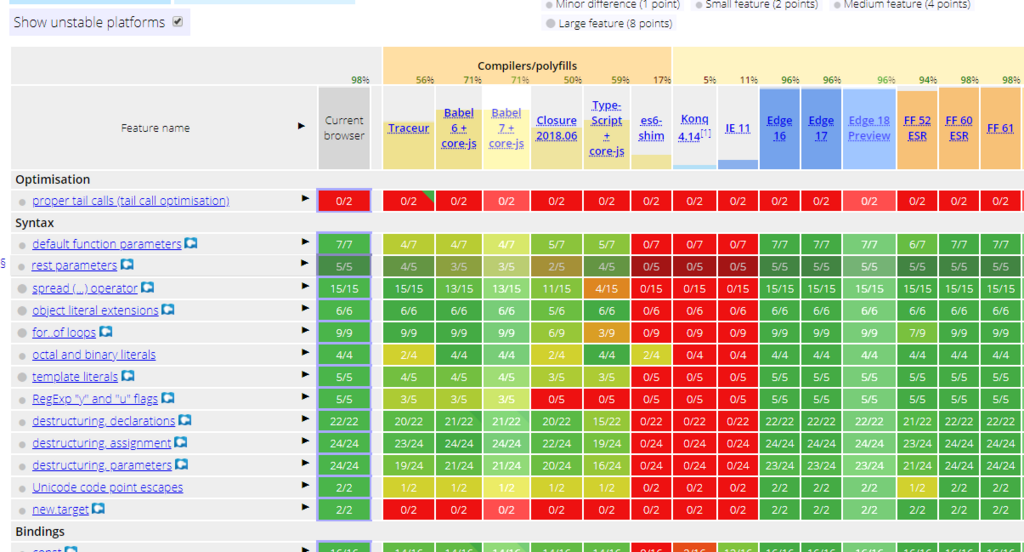Expand new.target subtests arrow

click(305, 507)
